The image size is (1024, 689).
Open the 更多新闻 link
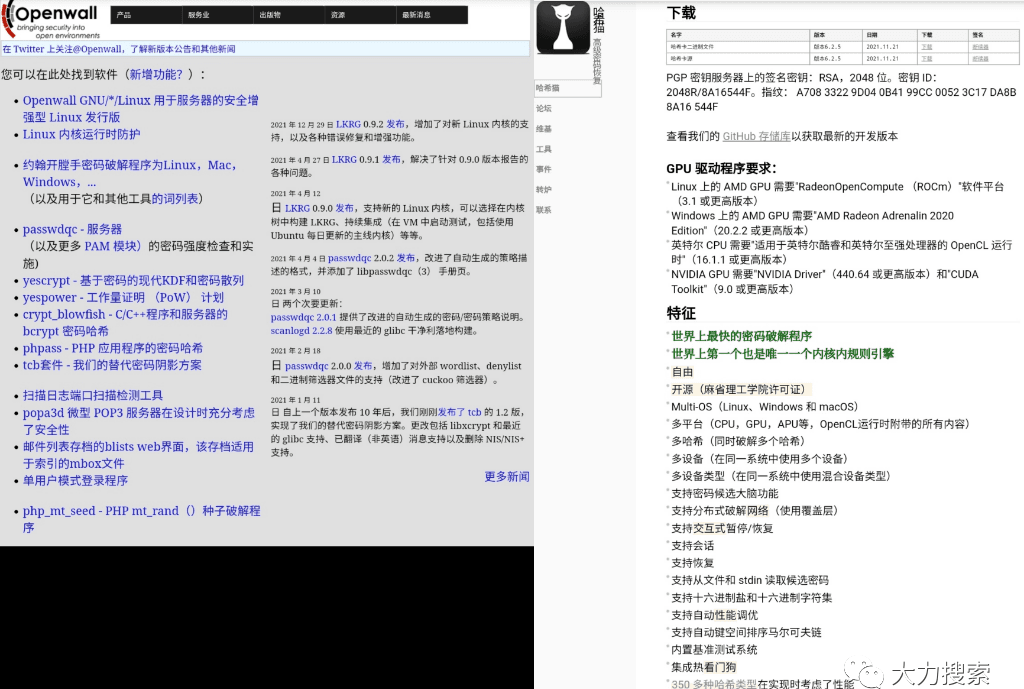506,477
